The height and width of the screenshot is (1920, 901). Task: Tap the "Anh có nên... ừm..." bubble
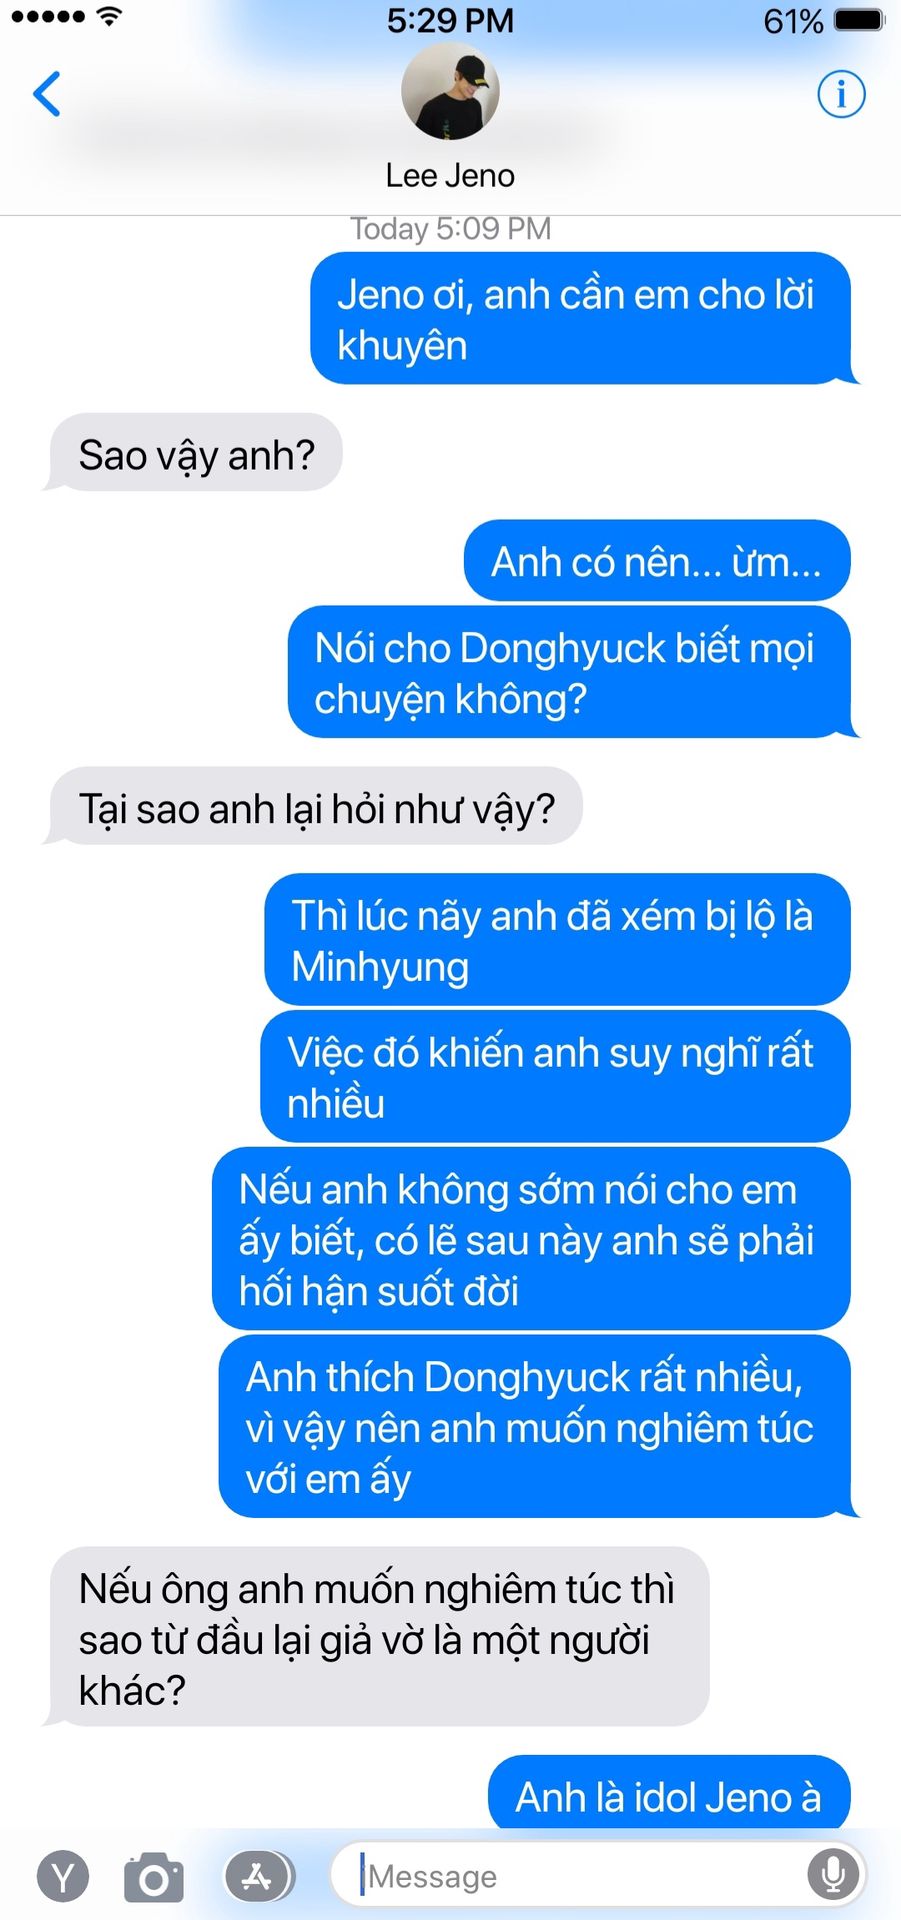pyautogui.click(x=657, y=561)
